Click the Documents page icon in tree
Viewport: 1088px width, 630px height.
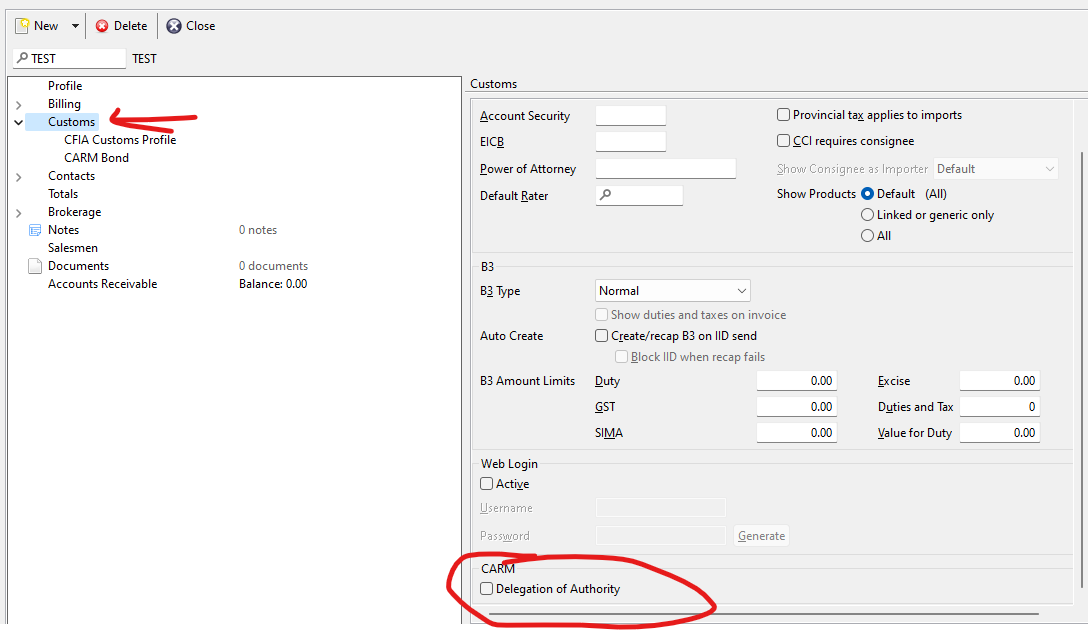(35, 266)
